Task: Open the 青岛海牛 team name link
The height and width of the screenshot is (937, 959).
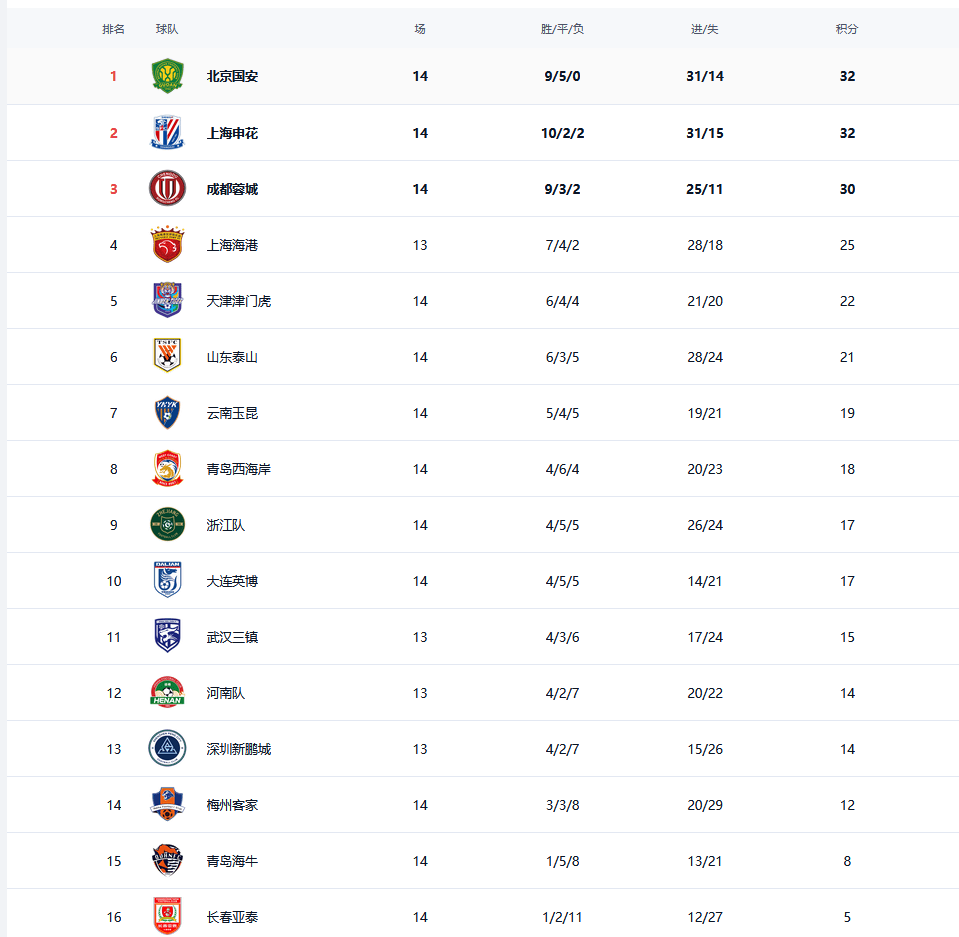Action: (232, 861)
